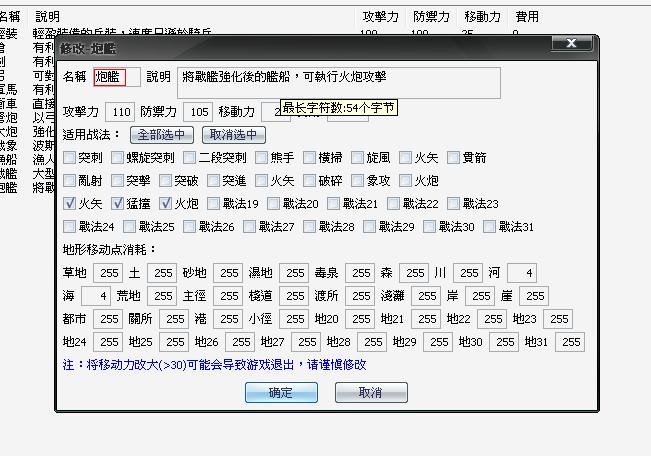Screen dimensions: 651x456
Task: Click the 河 field showing 4
Action: (522, 273)
